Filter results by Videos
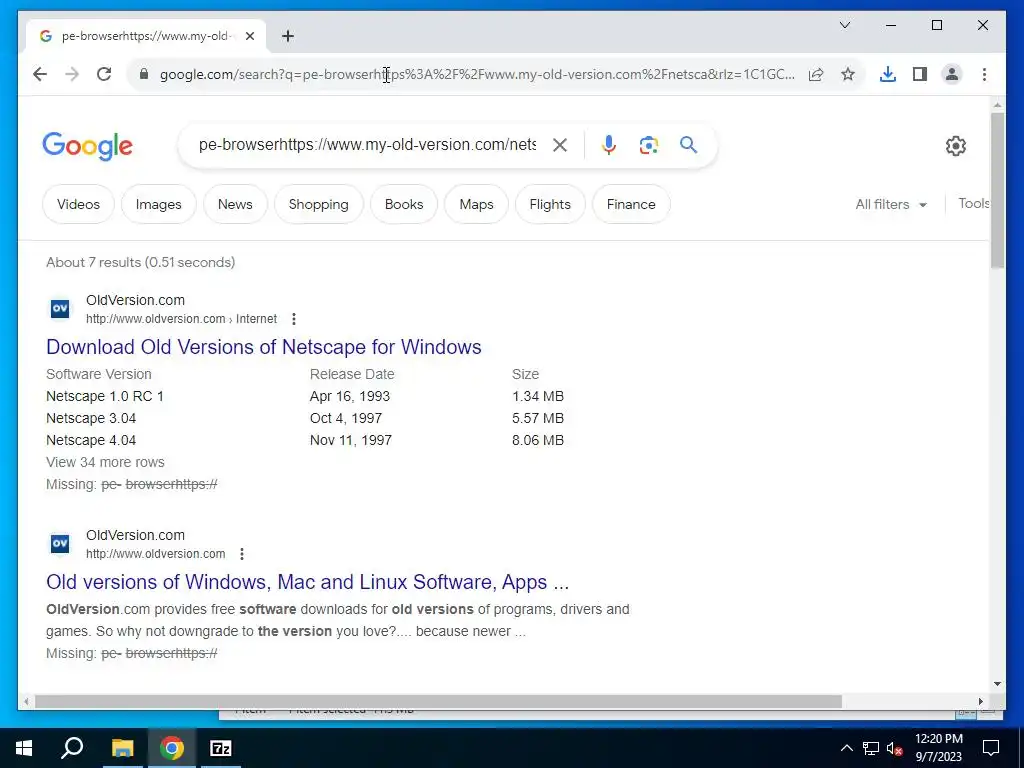 tap(78, 204)
